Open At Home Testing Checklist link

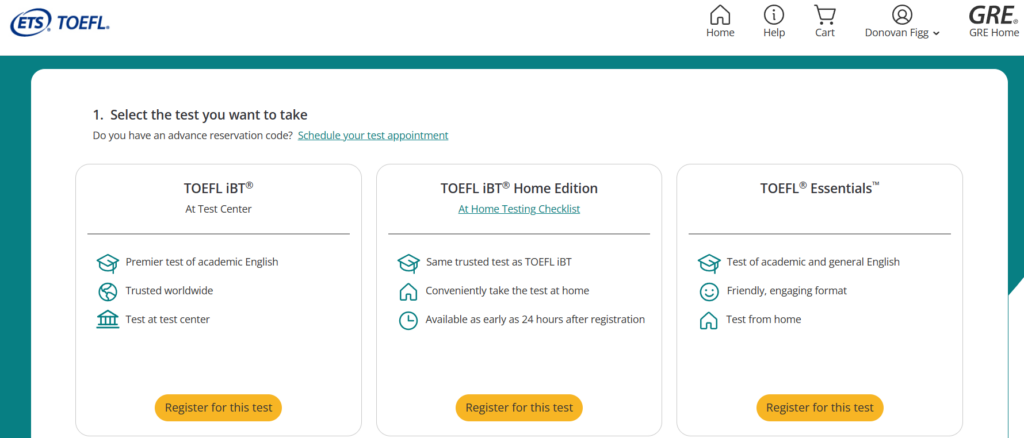click(x=519, y=209)
